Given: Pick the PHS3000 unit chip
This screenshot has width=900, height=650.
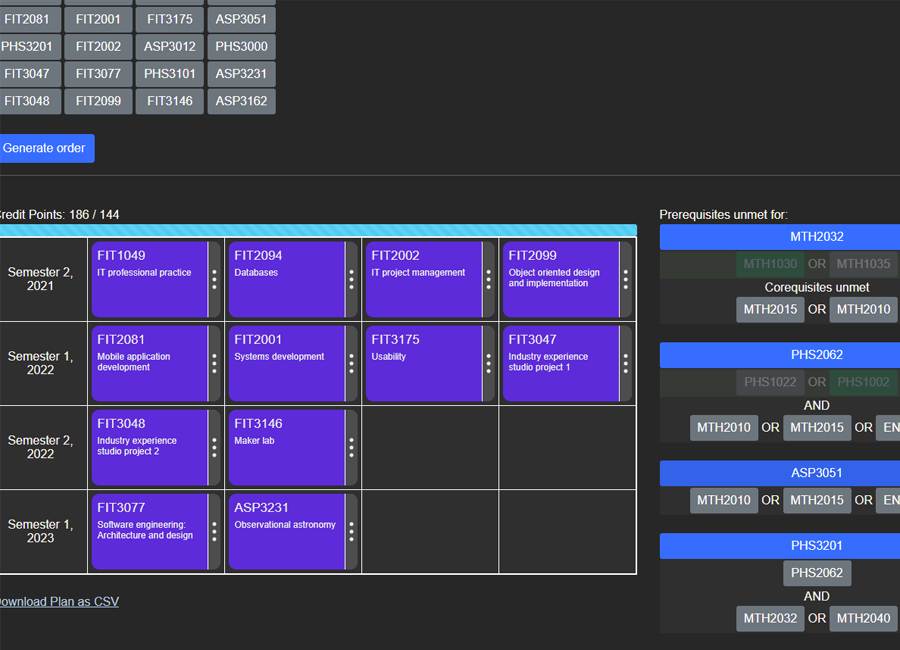Looking at the screenshot, I should pyautogui.click(x=241, y=46).
